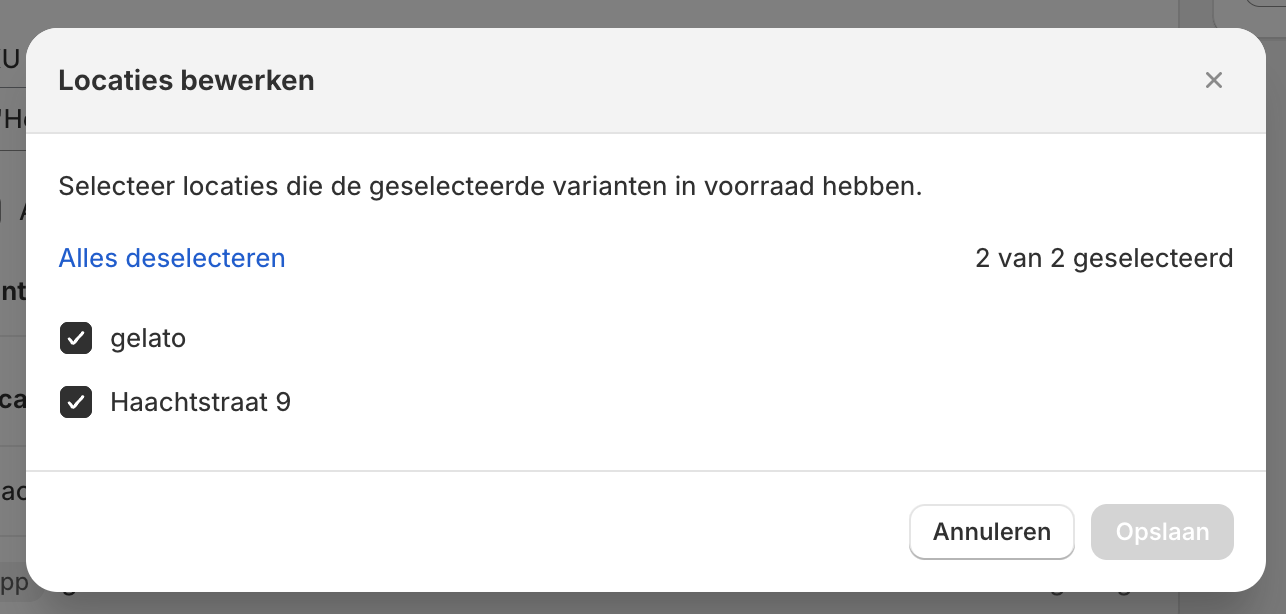Click the word 'geselecteerd' in the counter
The image size is (1286, 614).
(x=1156, y=258)
